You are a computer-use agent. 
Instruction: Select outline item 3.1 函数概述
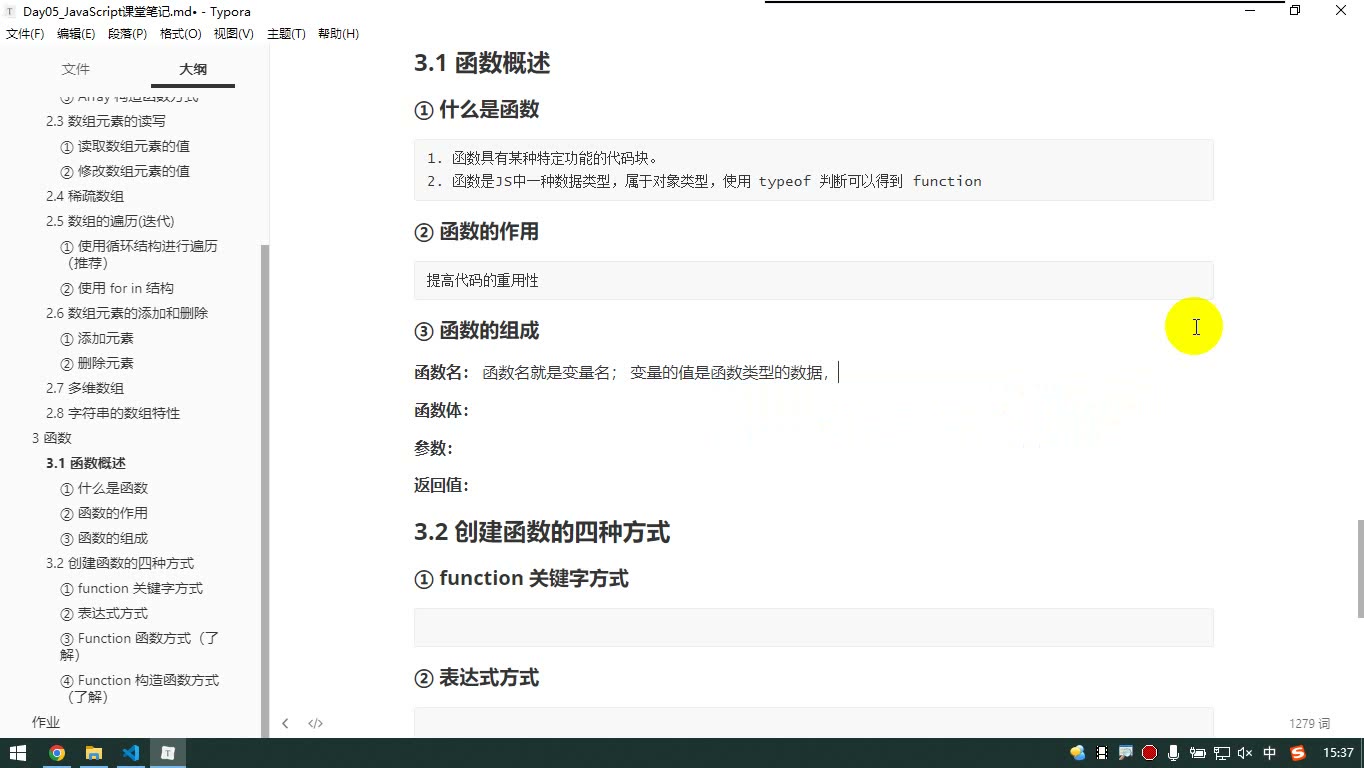(x=86, y=463)
